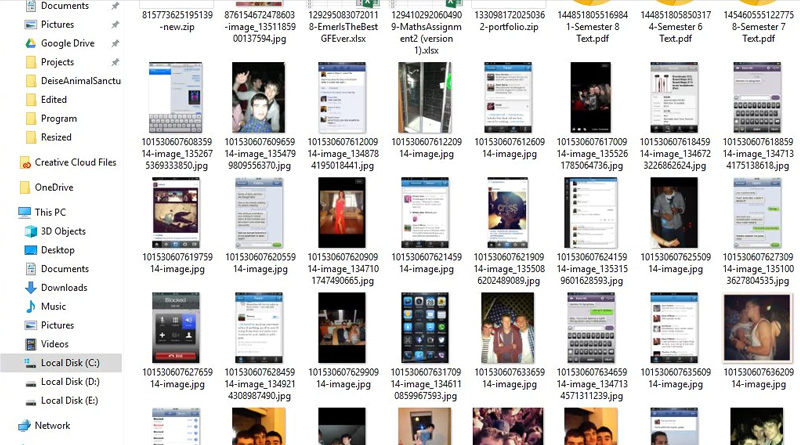Select thumbnail of file starting 101530607627309
The height and width of the screenshot is (445, 800).
coord(757,213)
